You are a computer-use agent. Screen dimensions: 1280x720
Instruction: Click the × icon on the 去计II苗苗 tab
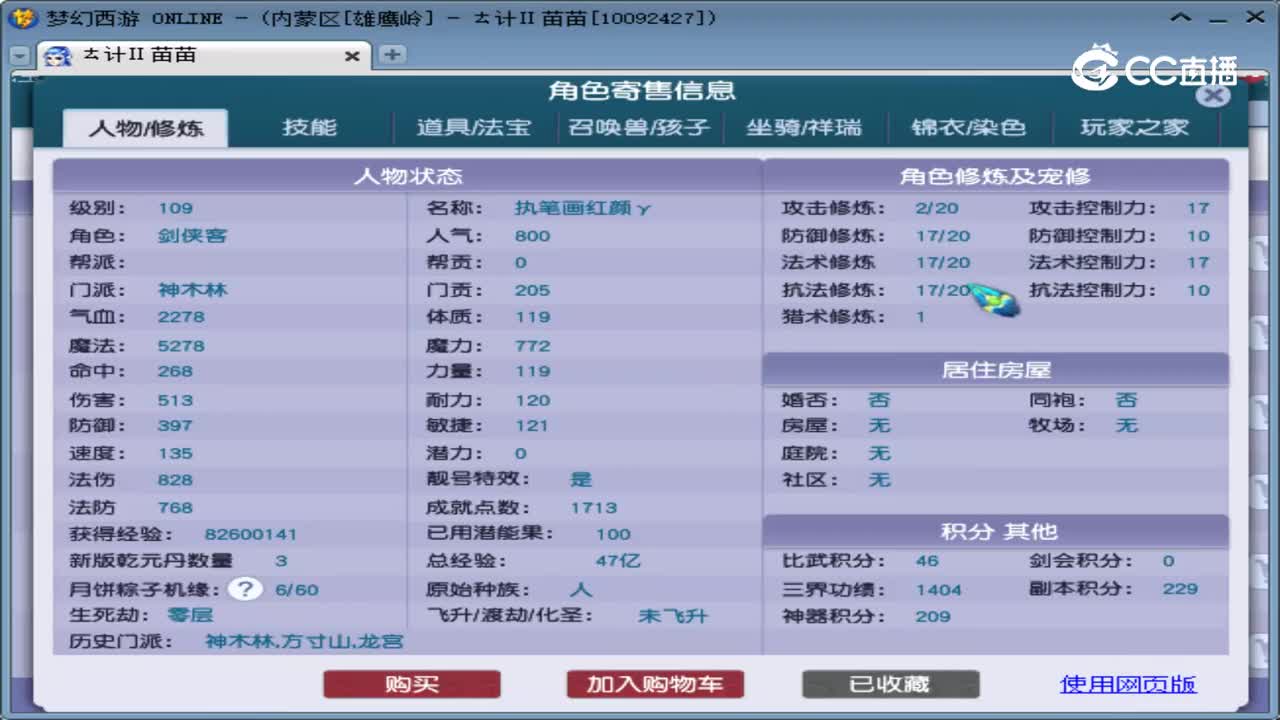point(352,57)
